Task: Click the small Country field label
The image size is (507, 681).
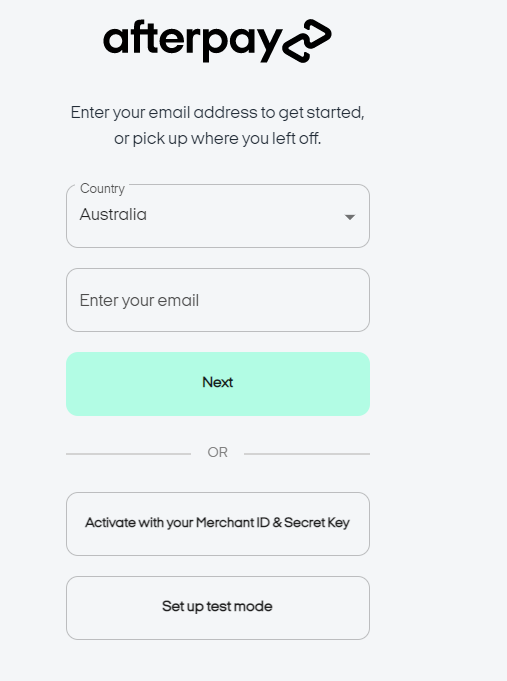Action: [x=103, y=188]
